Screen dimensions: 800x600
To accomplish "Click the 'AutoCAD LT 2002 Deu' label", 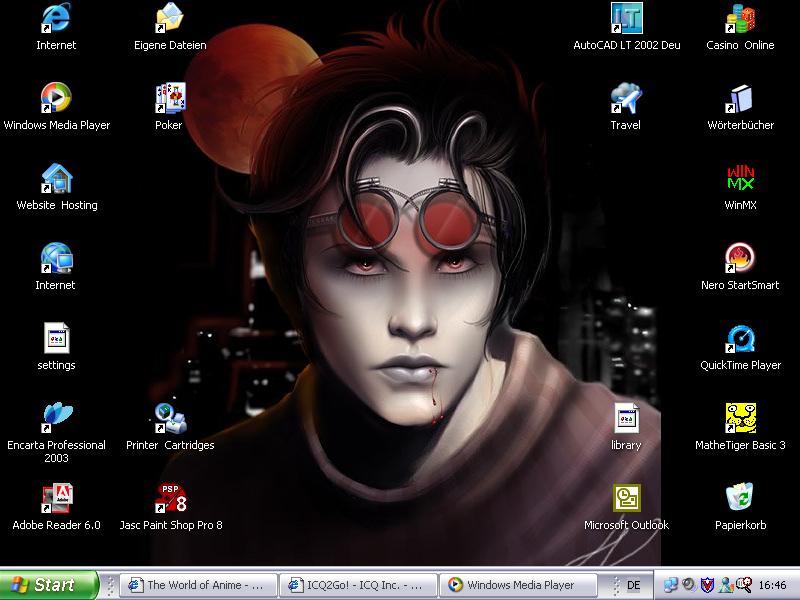I will 627,45.
